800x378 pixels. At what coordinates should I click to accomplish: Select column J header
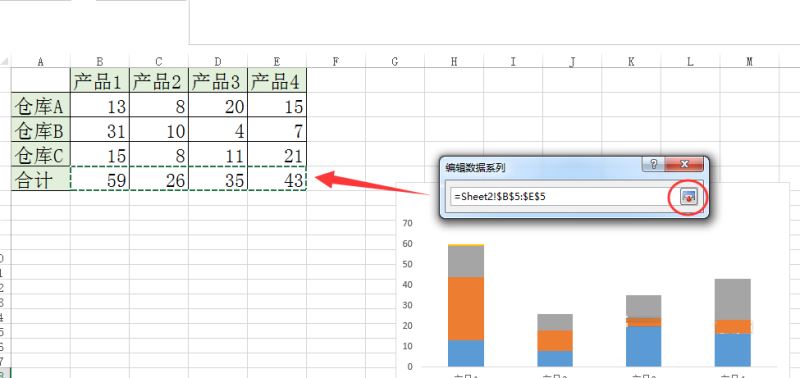[572, 62]
